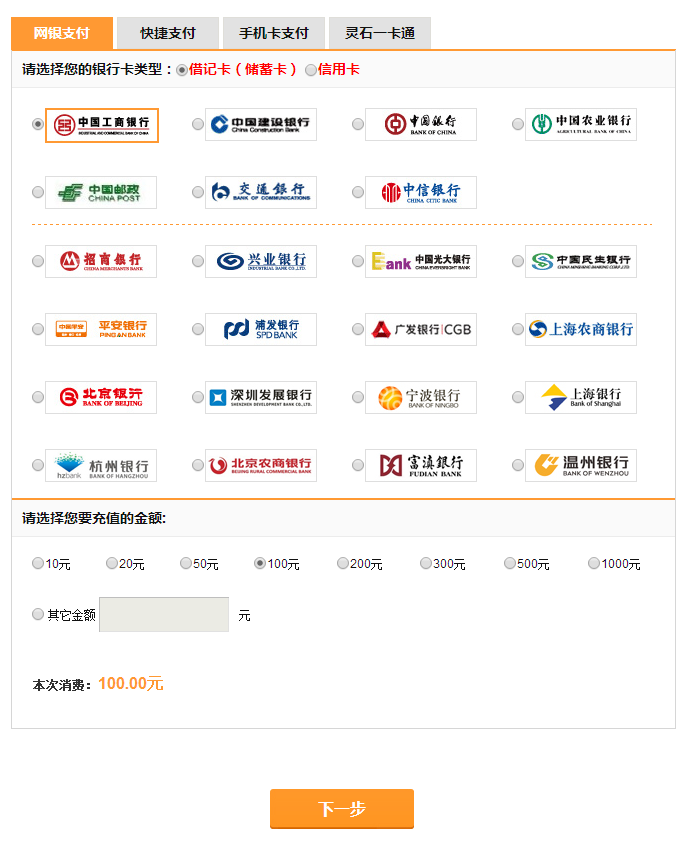
Task: Select the Bank of Beijing logo
Action: (x=101, y=397)
